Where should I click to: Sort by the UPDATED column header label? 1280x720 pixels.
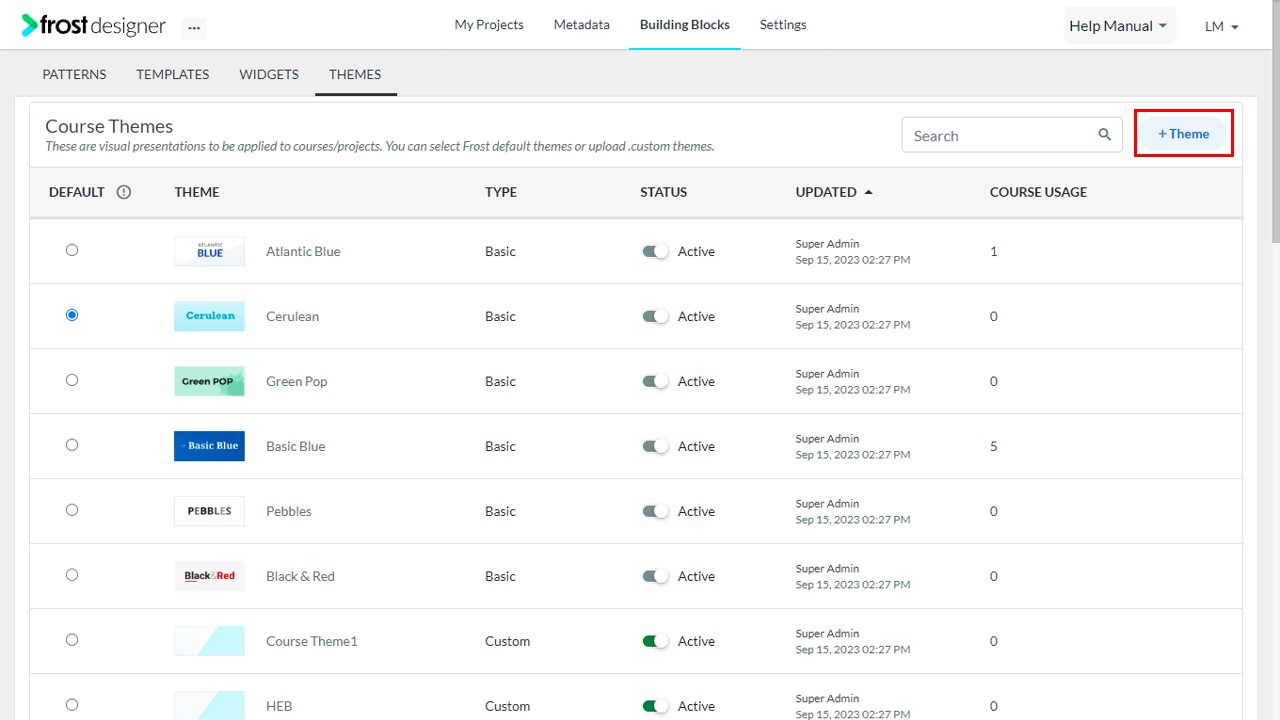(826, 192)
